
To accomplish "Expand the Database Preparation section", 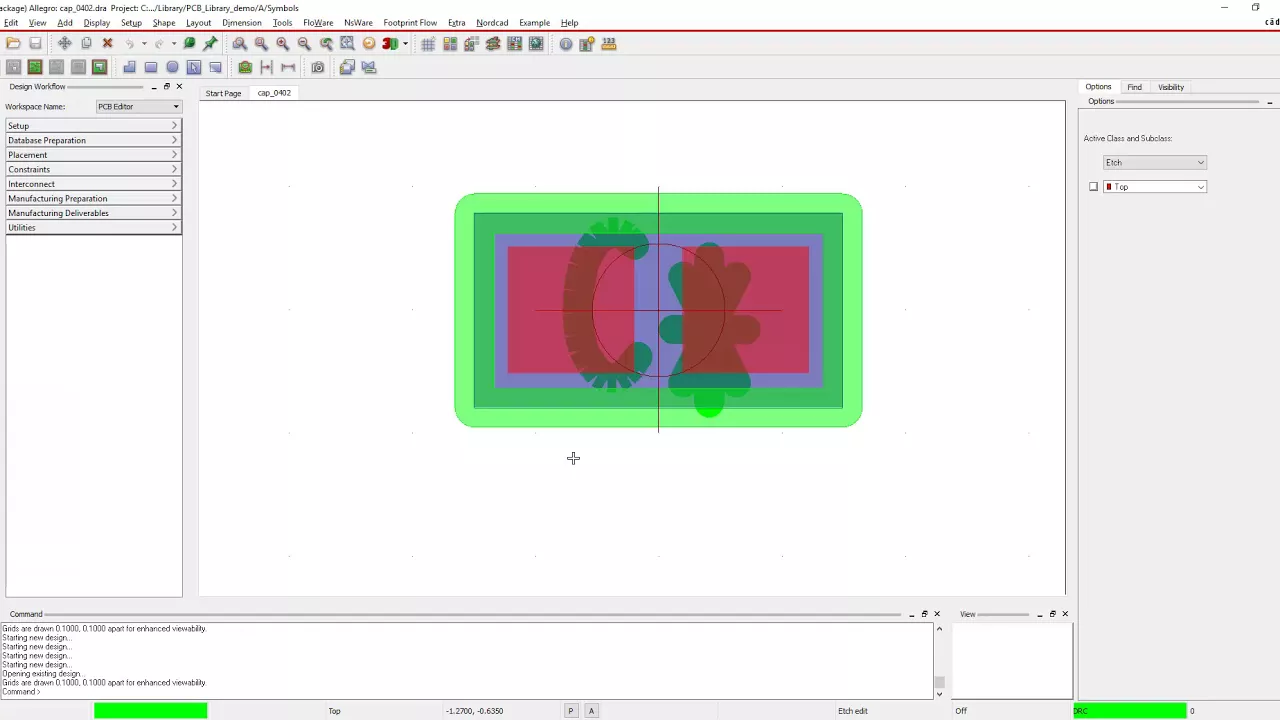I will pyautogui.click(x=93, y=140).
